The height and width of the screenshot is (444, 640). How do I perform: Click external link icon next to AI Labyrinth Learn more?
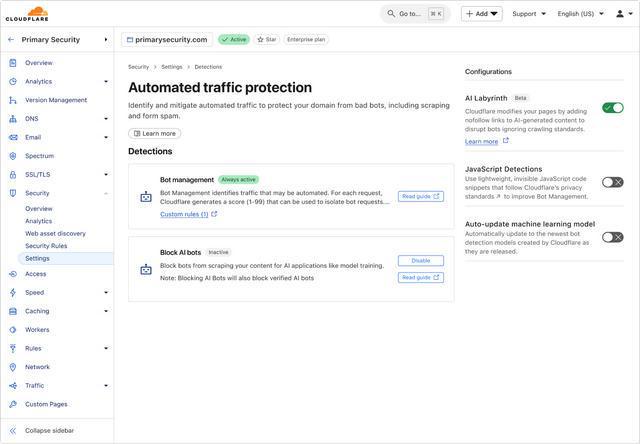point(506,140)
